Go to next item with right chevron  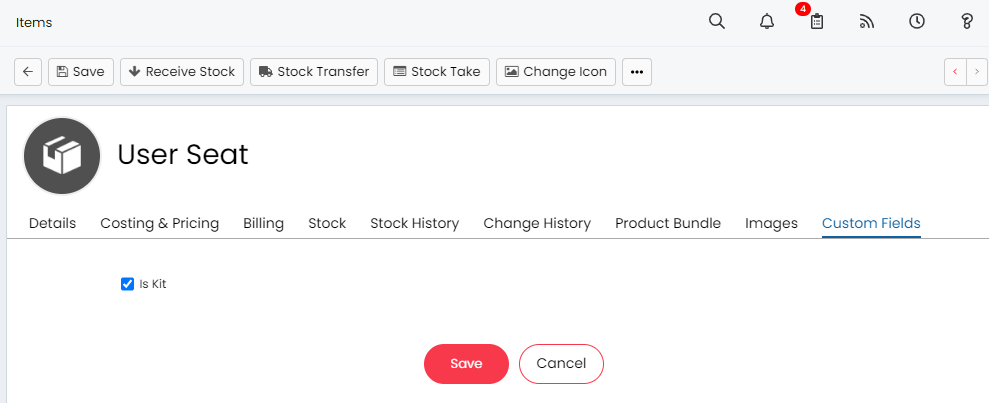coord(977,72)
